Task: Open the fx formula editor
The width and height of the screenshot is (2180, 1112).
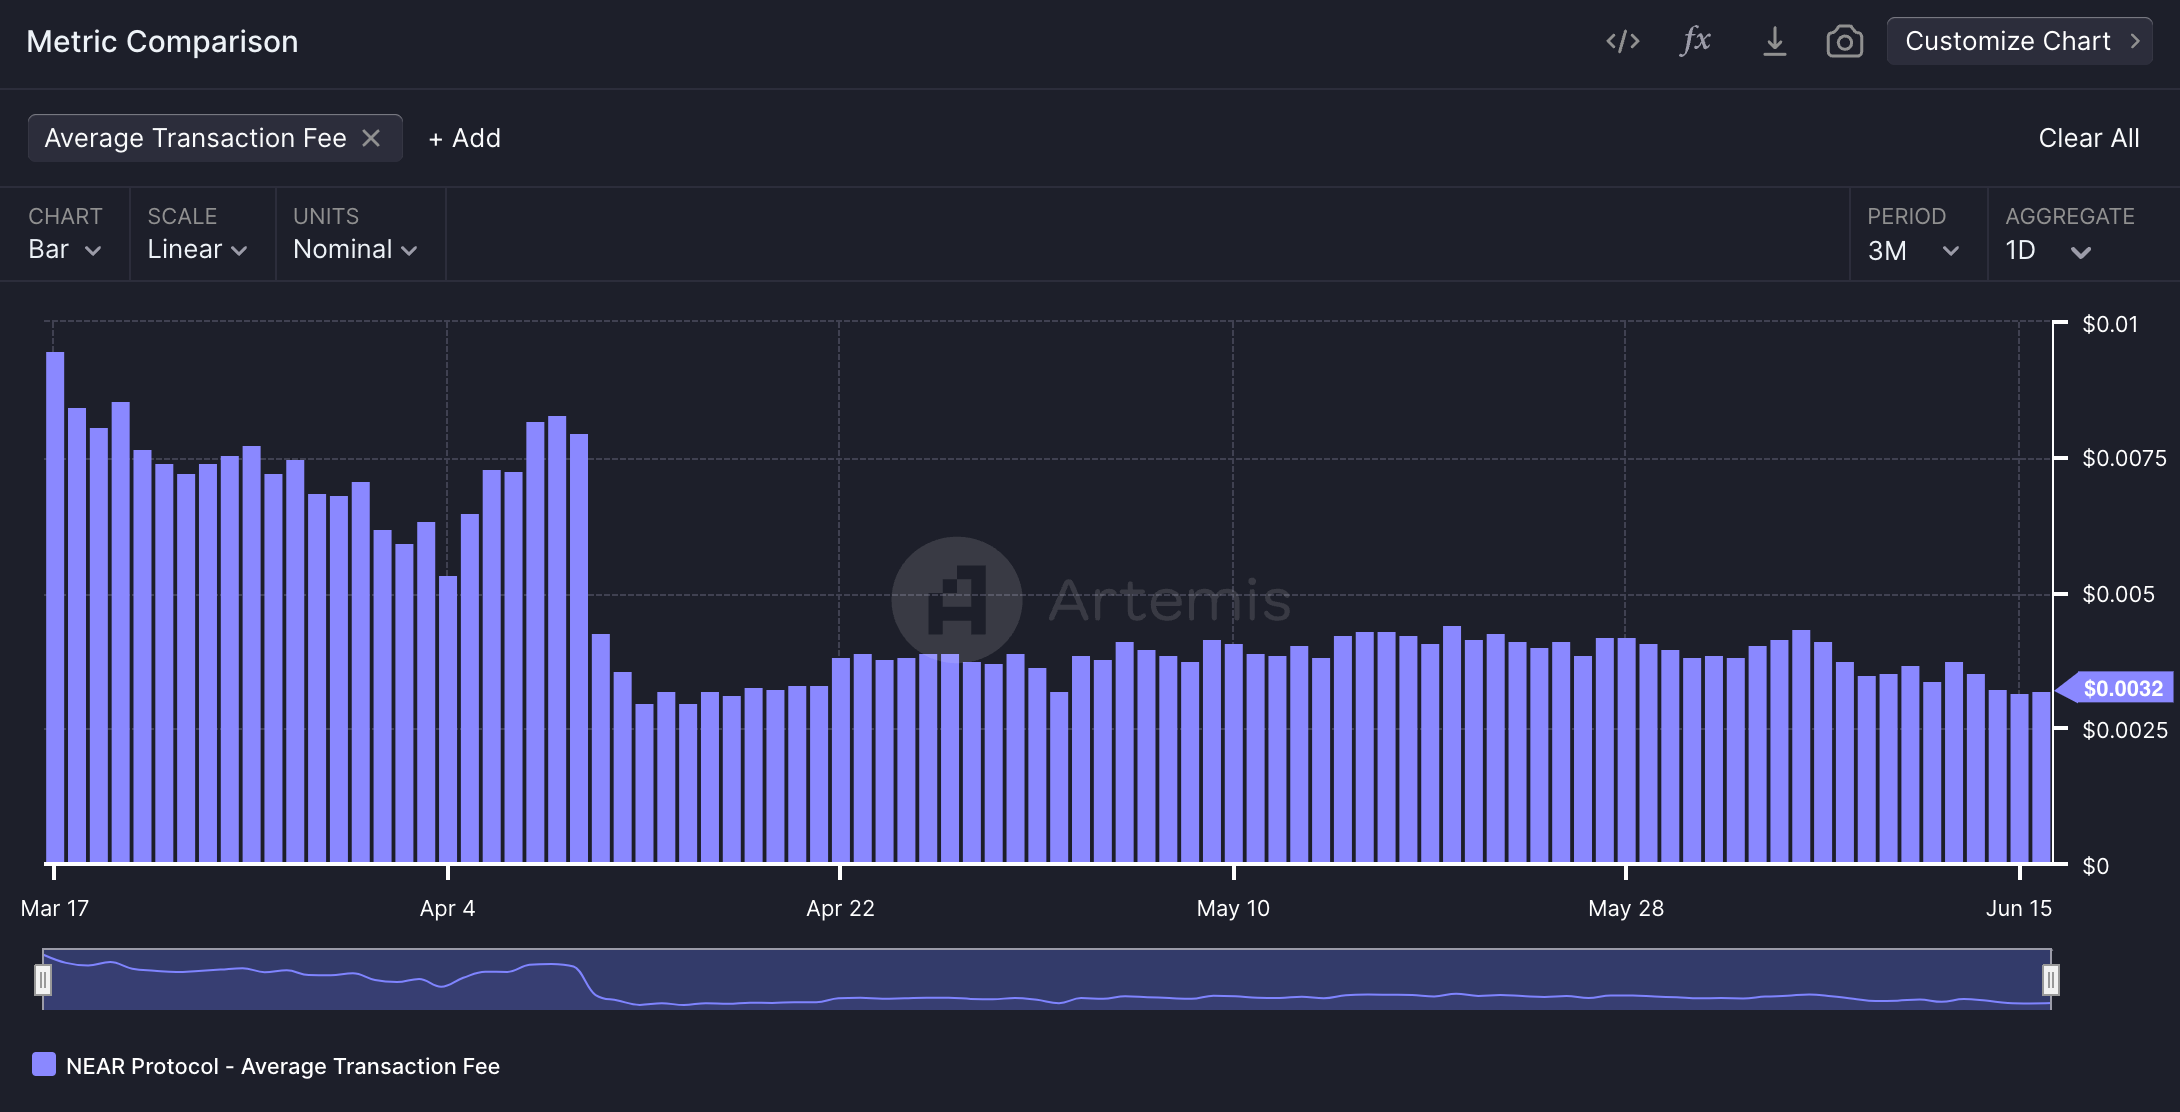Action: pos(1696,41)
